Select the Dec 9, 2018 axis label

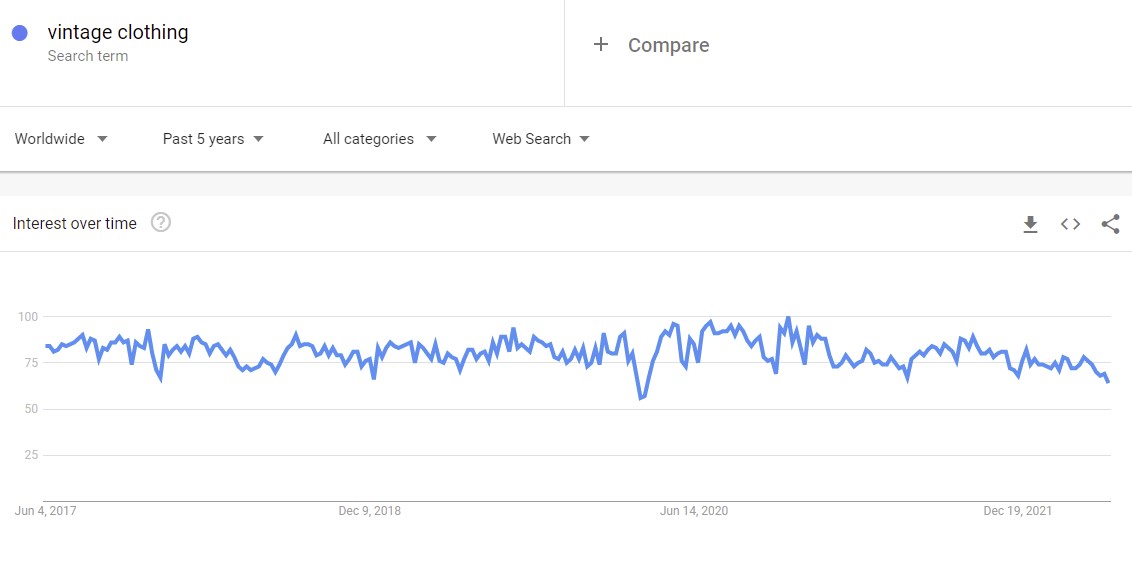(x=370, y=511)
